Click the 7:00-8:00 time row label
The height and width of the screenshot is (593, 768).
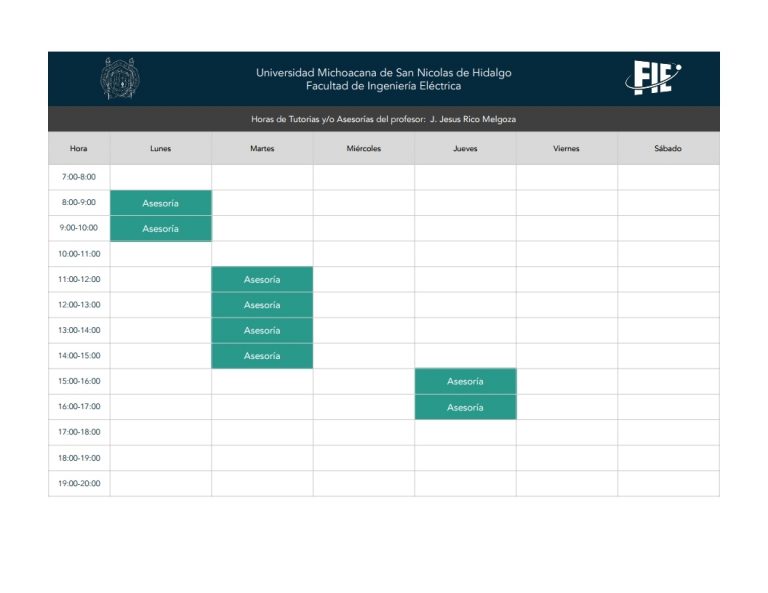pyautogui.click(x=79, y=177)
